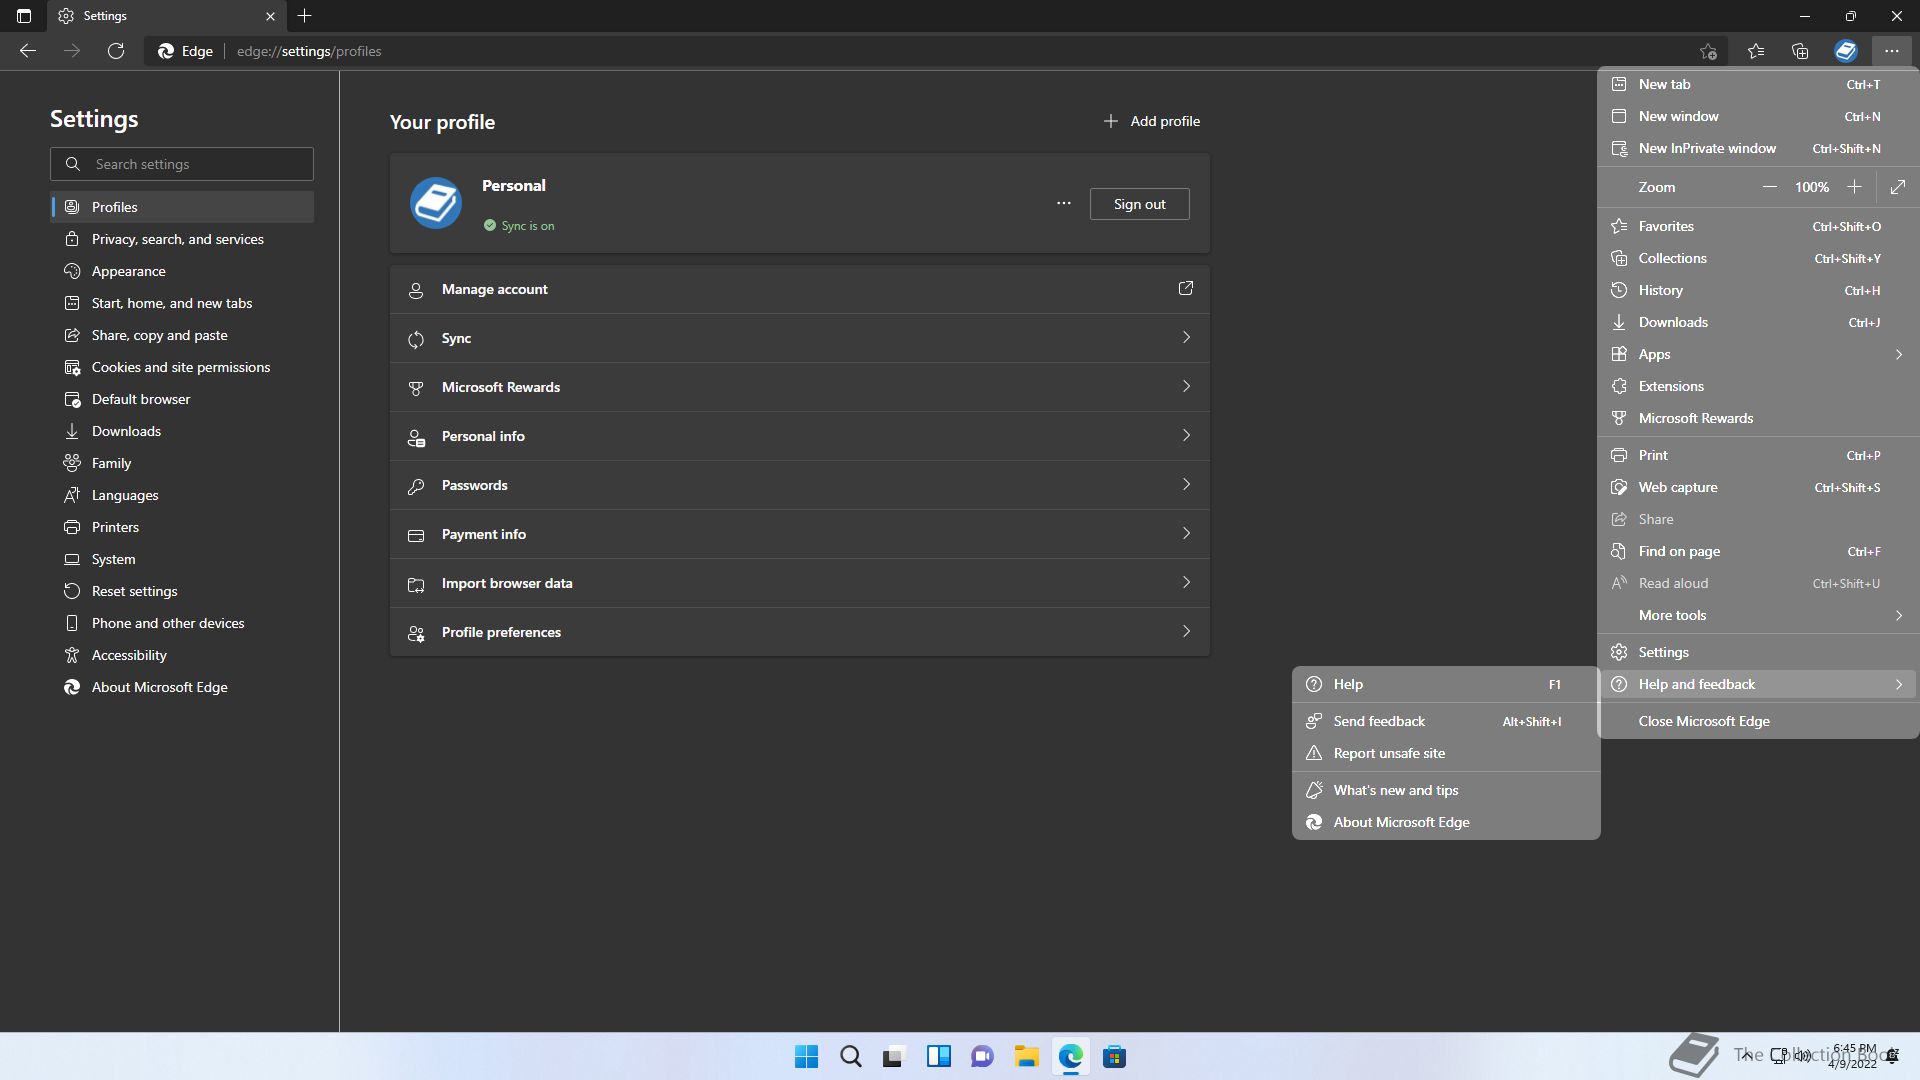1920x1080 pixels.
Task: Click the Sign out button
Action: 1139,204
